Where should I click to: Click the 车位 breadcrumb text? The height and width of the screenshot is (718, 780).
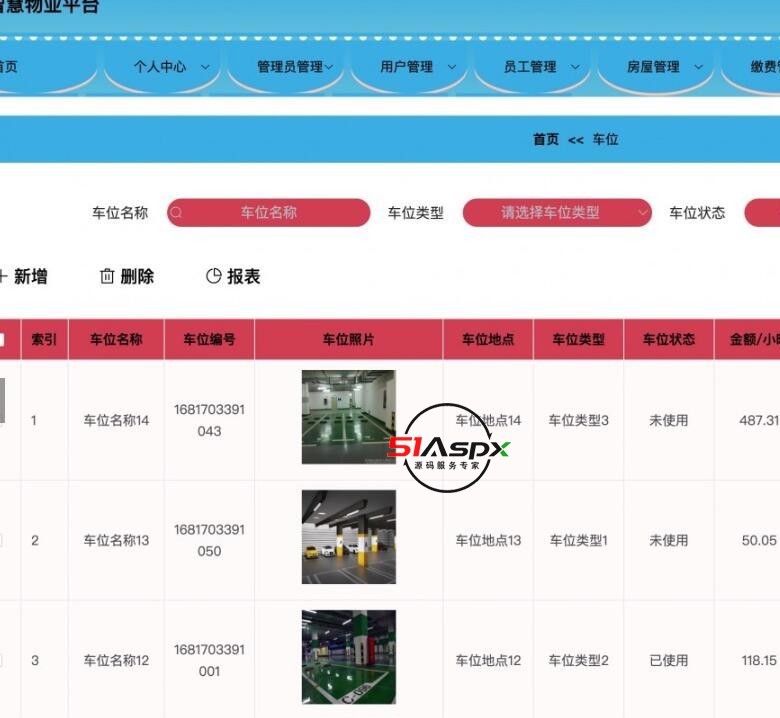click(x=605, y=139)
